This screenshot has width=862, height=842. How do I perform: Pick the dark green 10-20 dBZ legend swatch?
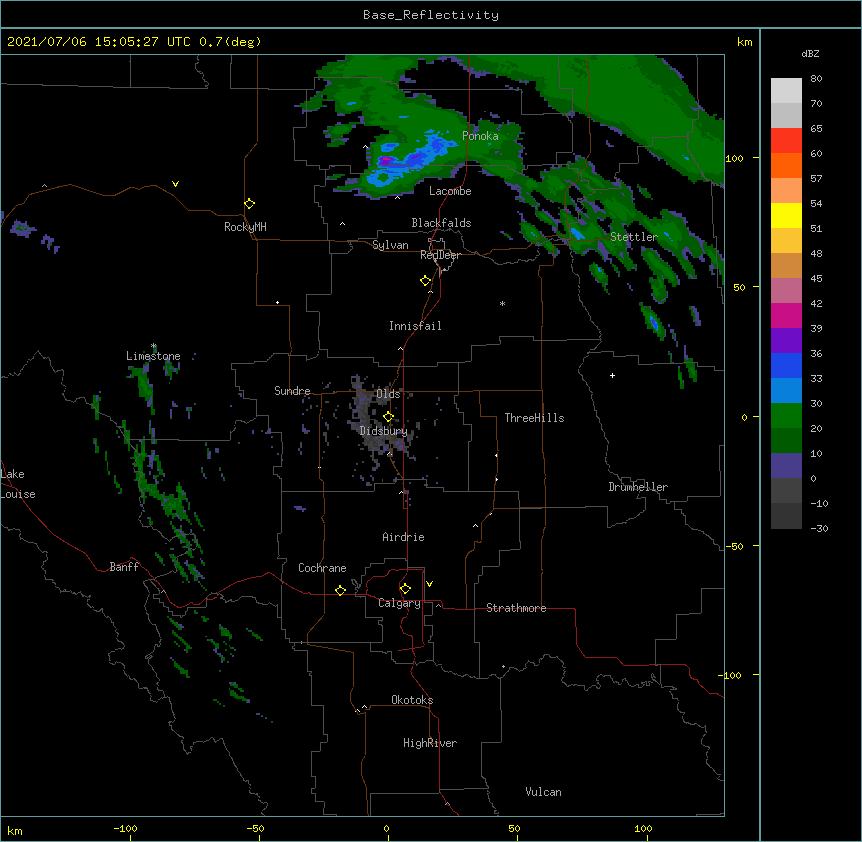tap(786, 440)
